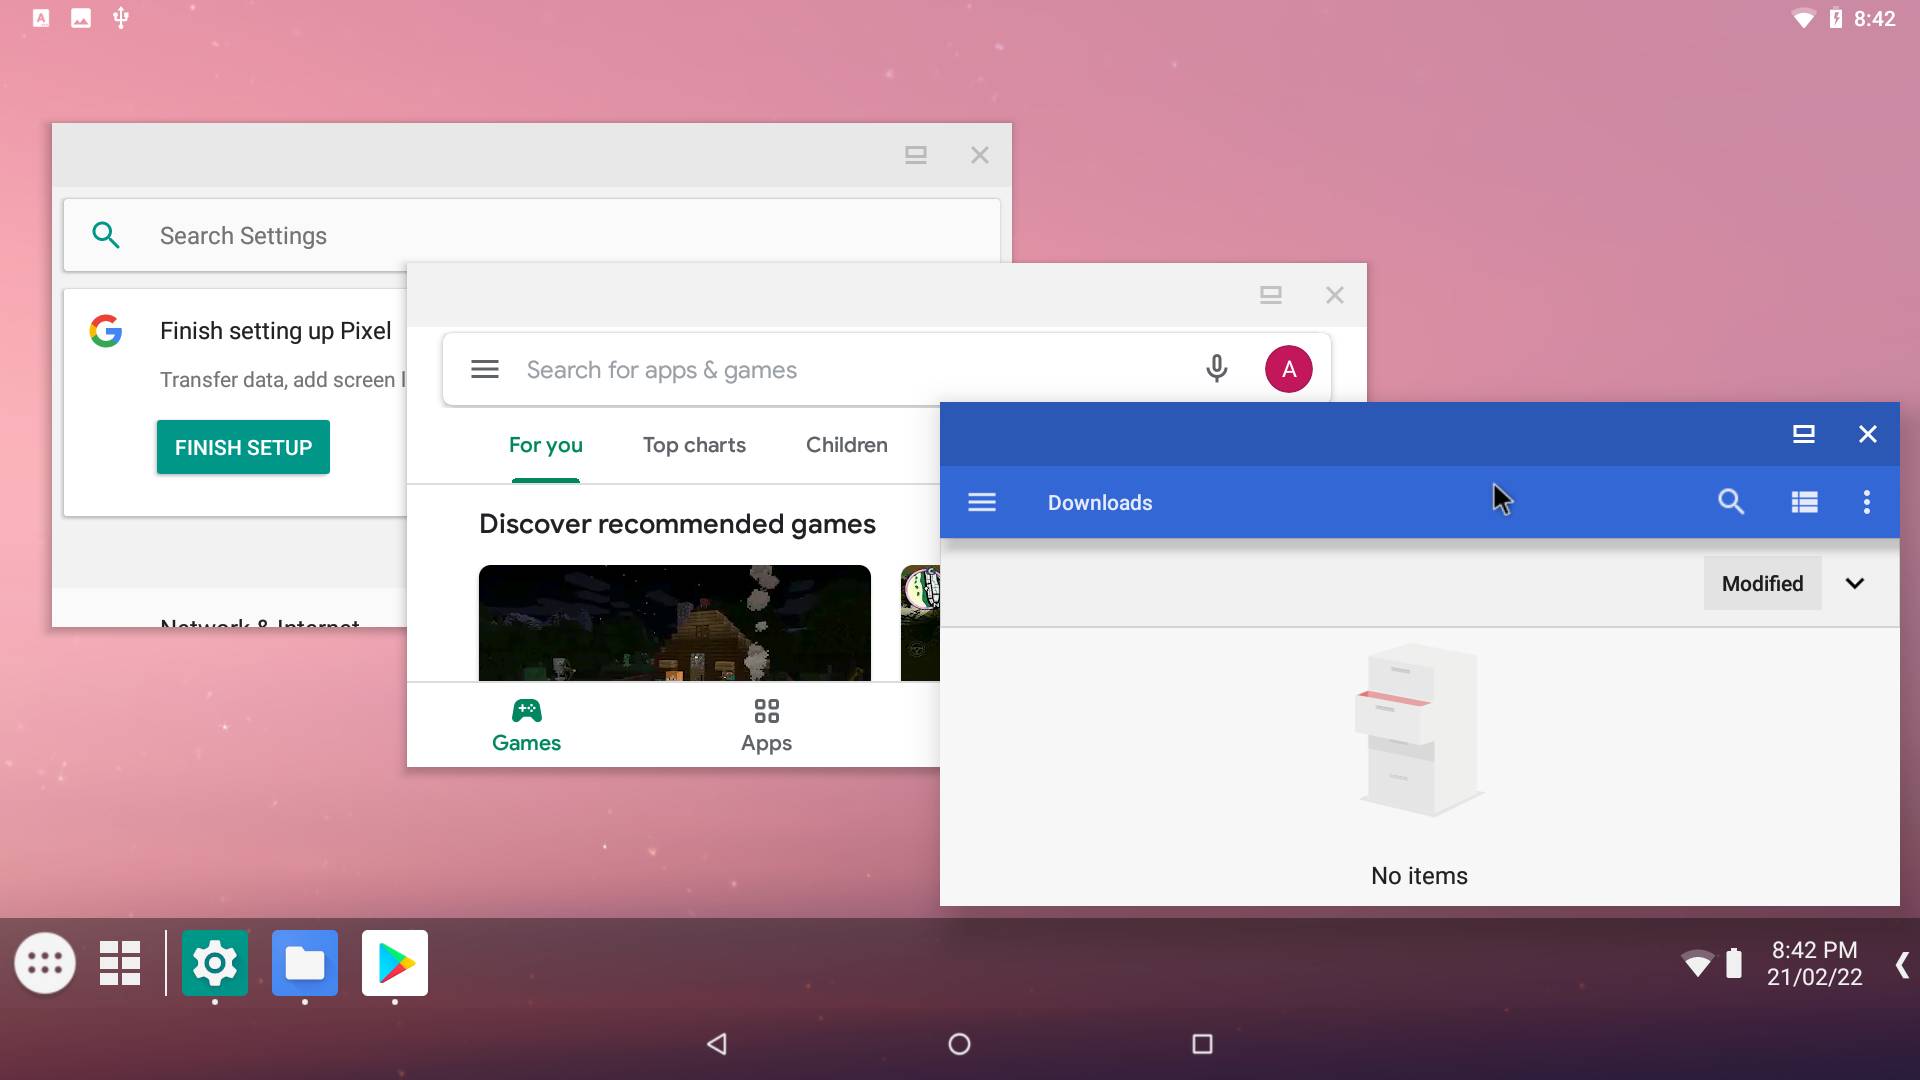Launch Settings from the taskbar gear icon
Viewport: 1920px width, 1080px height.
pyautogui.click(x=215, y=963)
